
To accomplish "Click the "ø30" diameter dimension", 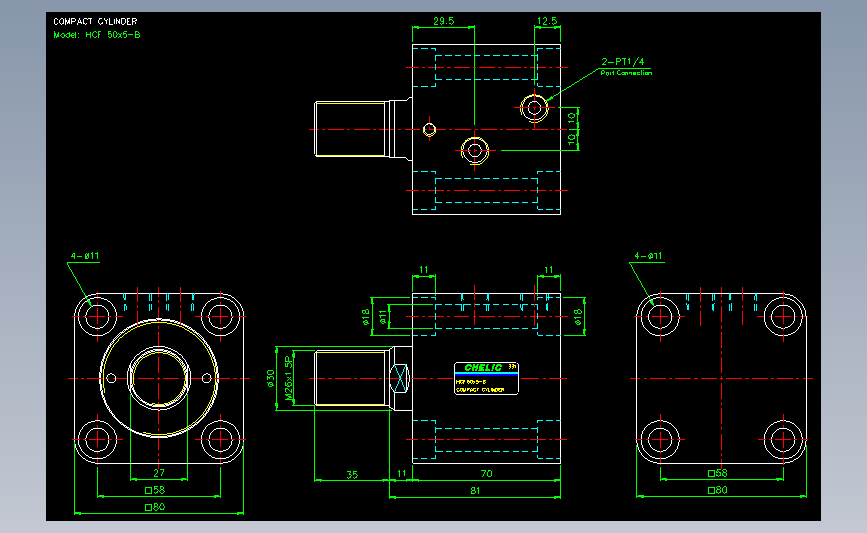I will [x=270, y=378].
